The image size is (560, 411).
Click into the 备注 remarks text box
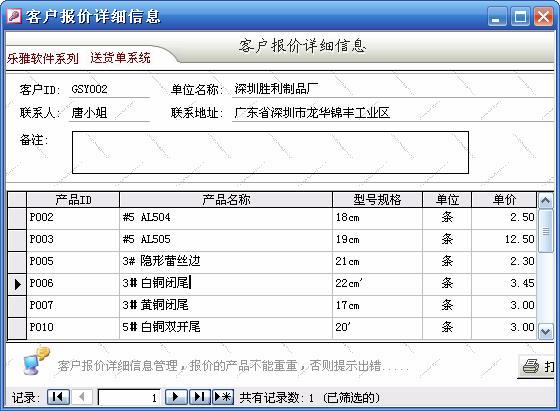point(270,152)
